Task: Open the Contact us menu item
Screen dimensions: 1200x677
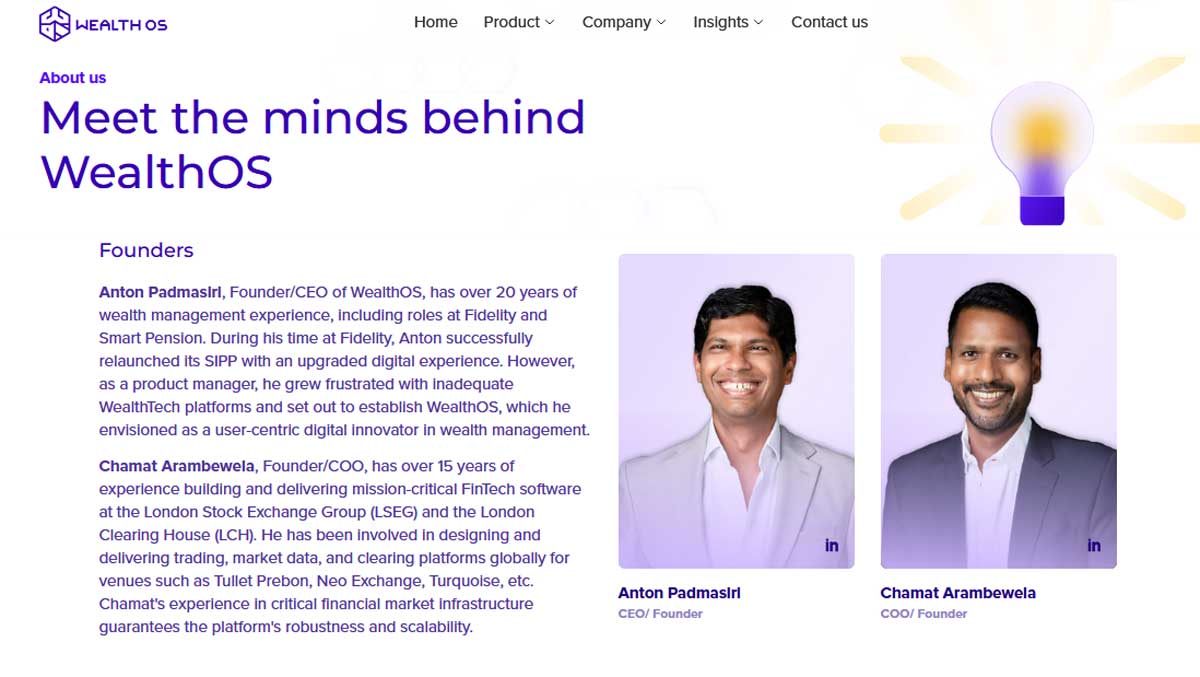Action: pyautogui.click(x=829, y=22)
